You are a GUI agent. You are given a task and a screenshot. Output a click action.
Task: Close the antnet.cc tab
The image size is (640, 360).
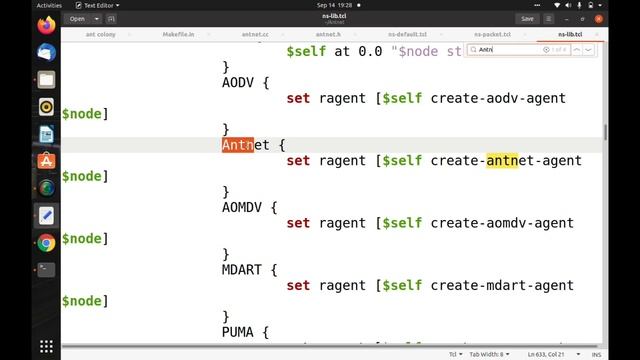click(282, 35)
